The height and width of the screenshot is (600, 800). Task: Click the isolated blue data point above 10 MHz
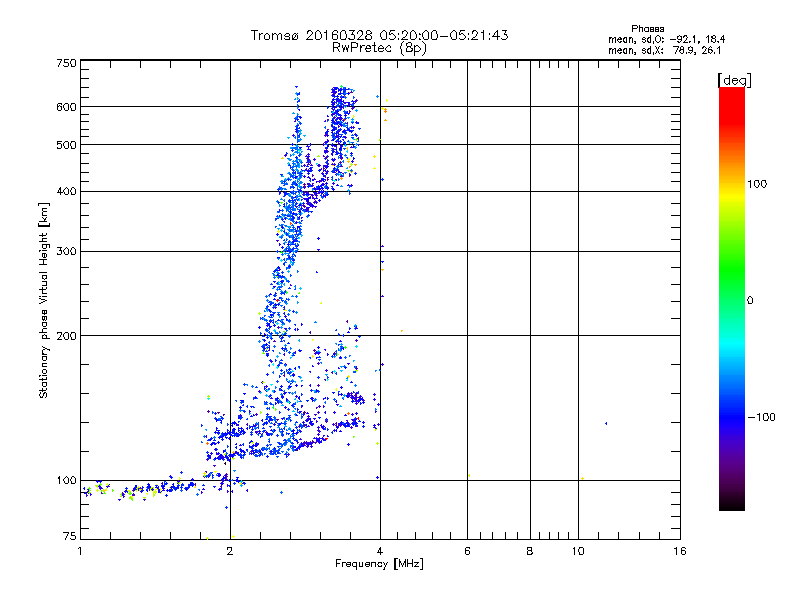pos(606,423)
